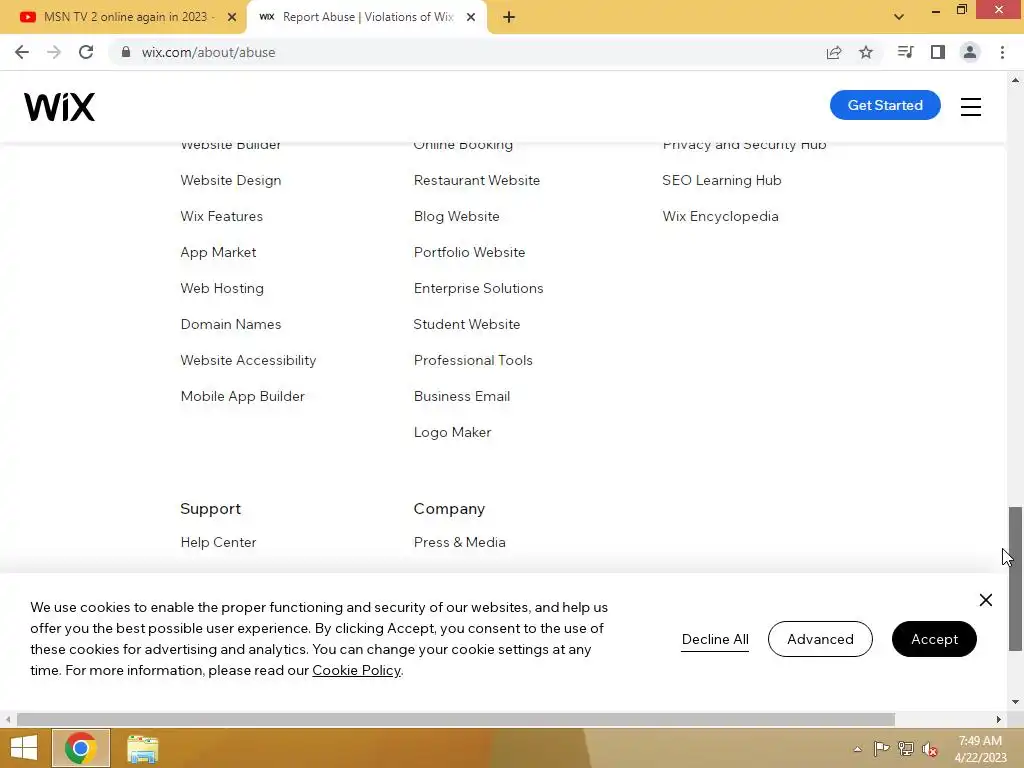Open the Website Design link
Image resolution: width=1024 pixels, height=768 pixels.
(231, 180)
